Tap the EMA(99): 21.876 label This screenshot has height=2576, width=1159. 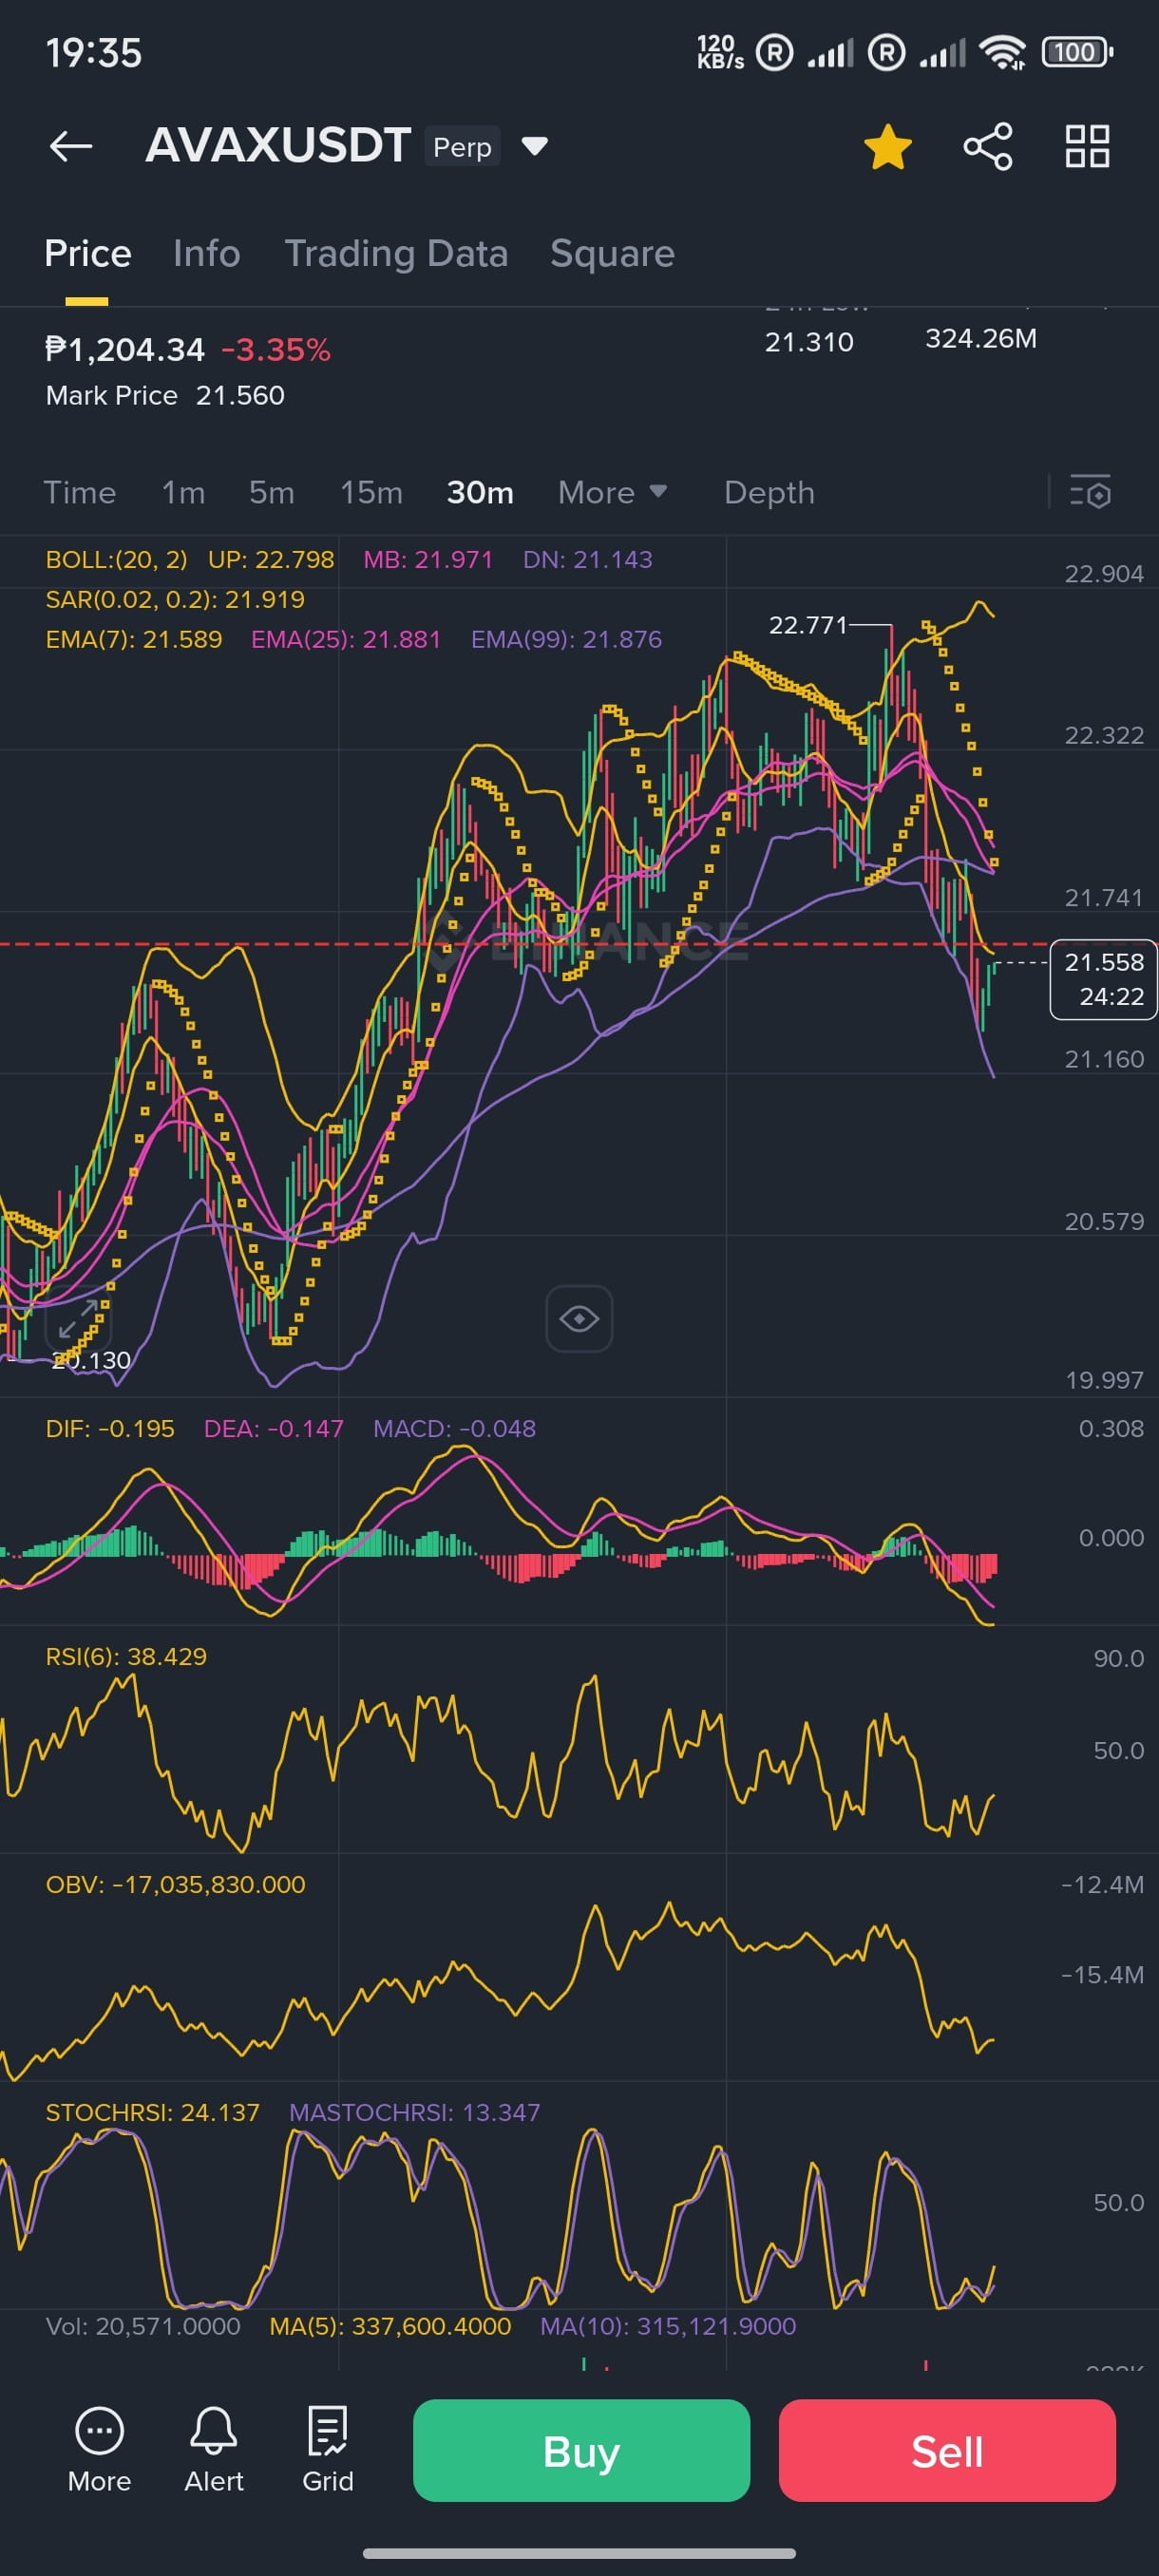tap(567, 640)
